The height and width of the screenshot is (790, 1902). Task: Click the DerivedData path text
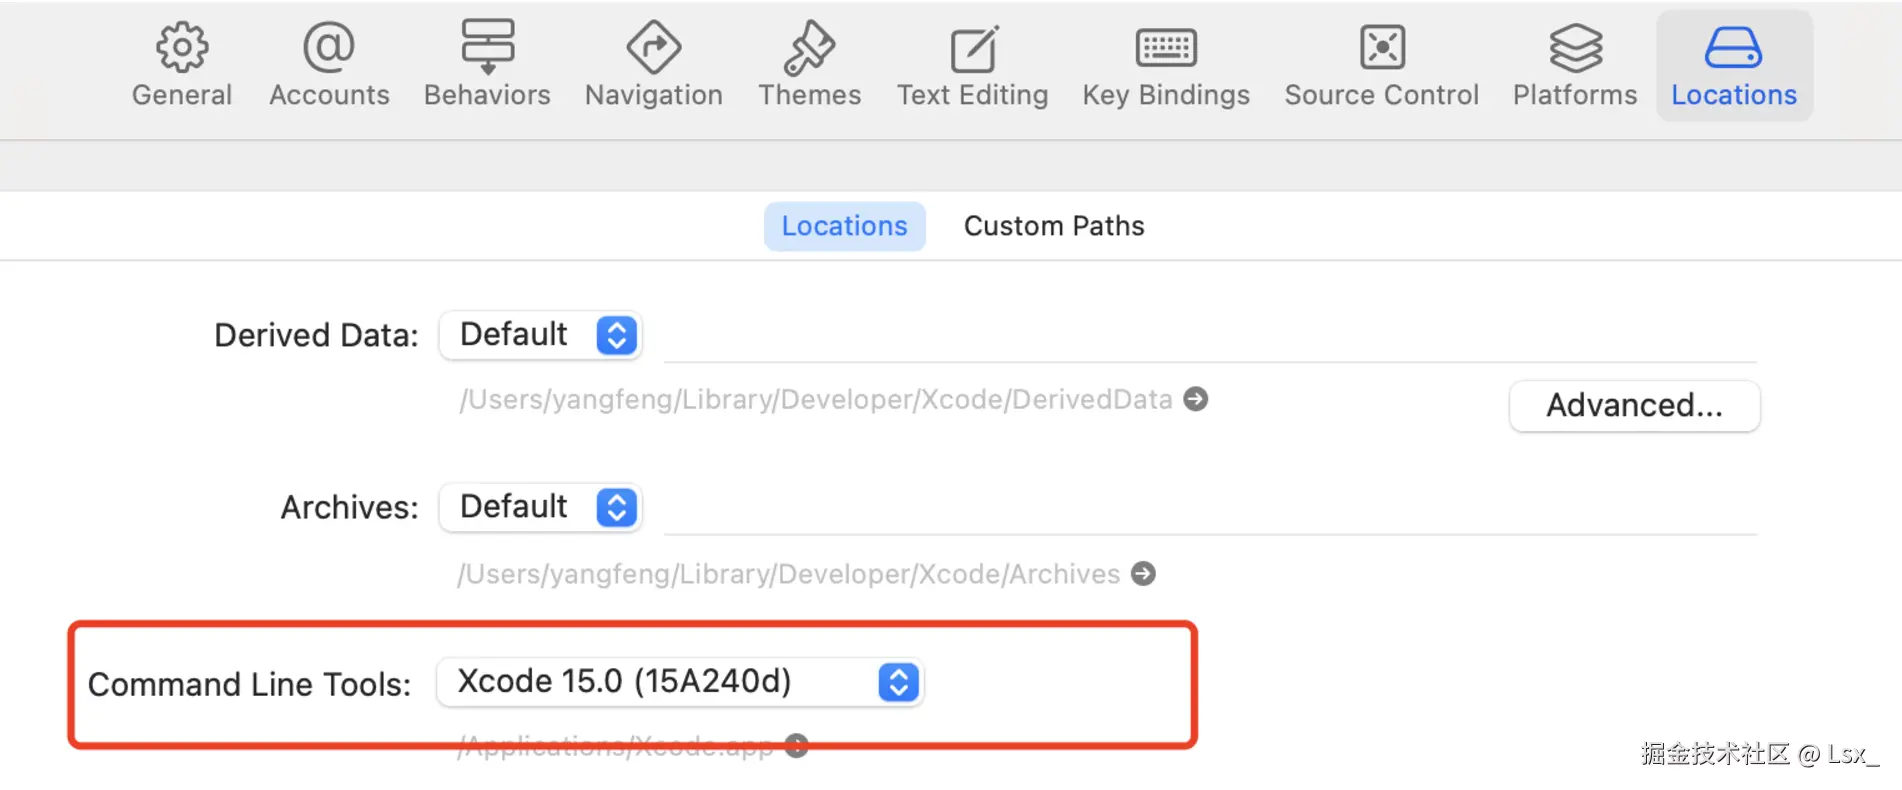(x=815, y=400)
